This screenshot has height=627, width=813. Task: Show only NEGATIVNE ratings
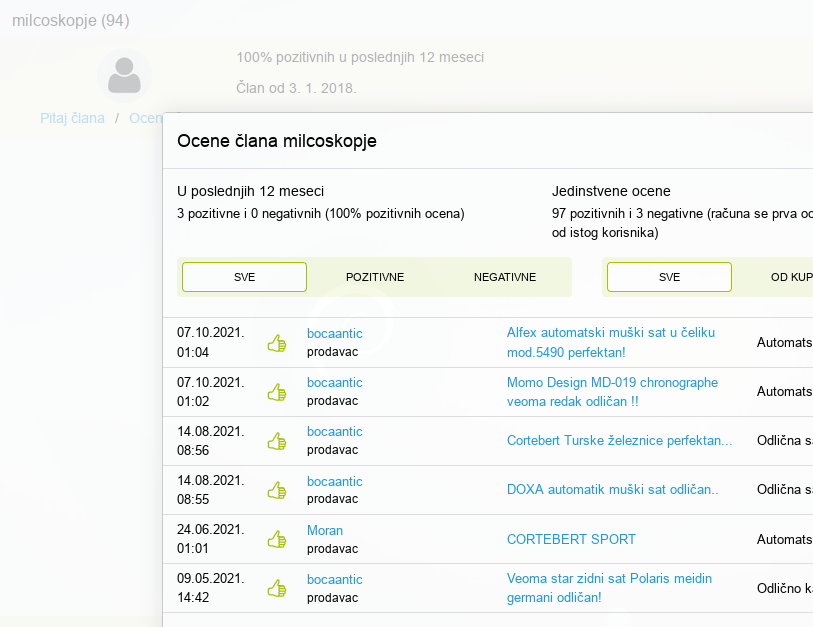[505, 277]
